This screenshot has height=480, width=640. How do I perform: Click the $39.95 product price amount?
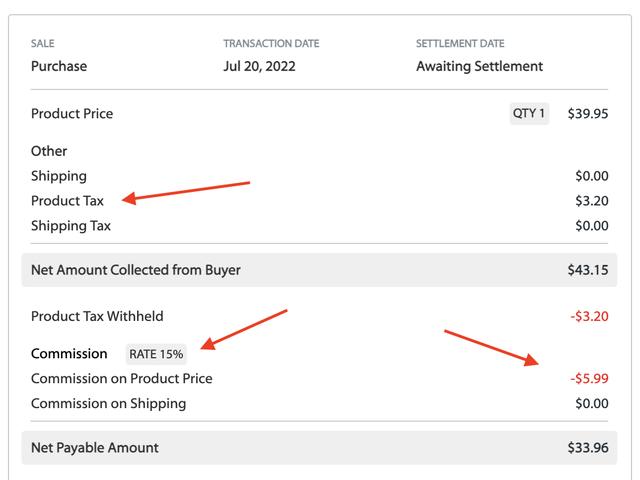(588, 113)
